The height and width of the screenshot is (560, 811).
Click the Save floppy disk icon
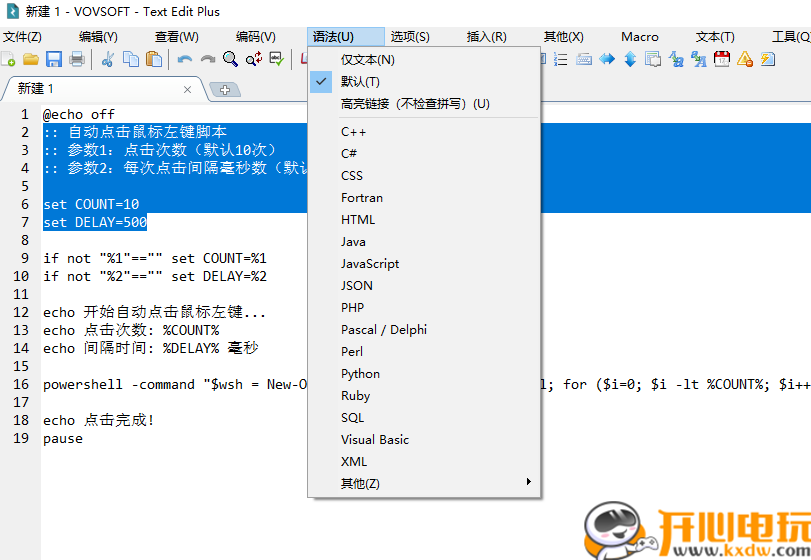pos(54,59)
